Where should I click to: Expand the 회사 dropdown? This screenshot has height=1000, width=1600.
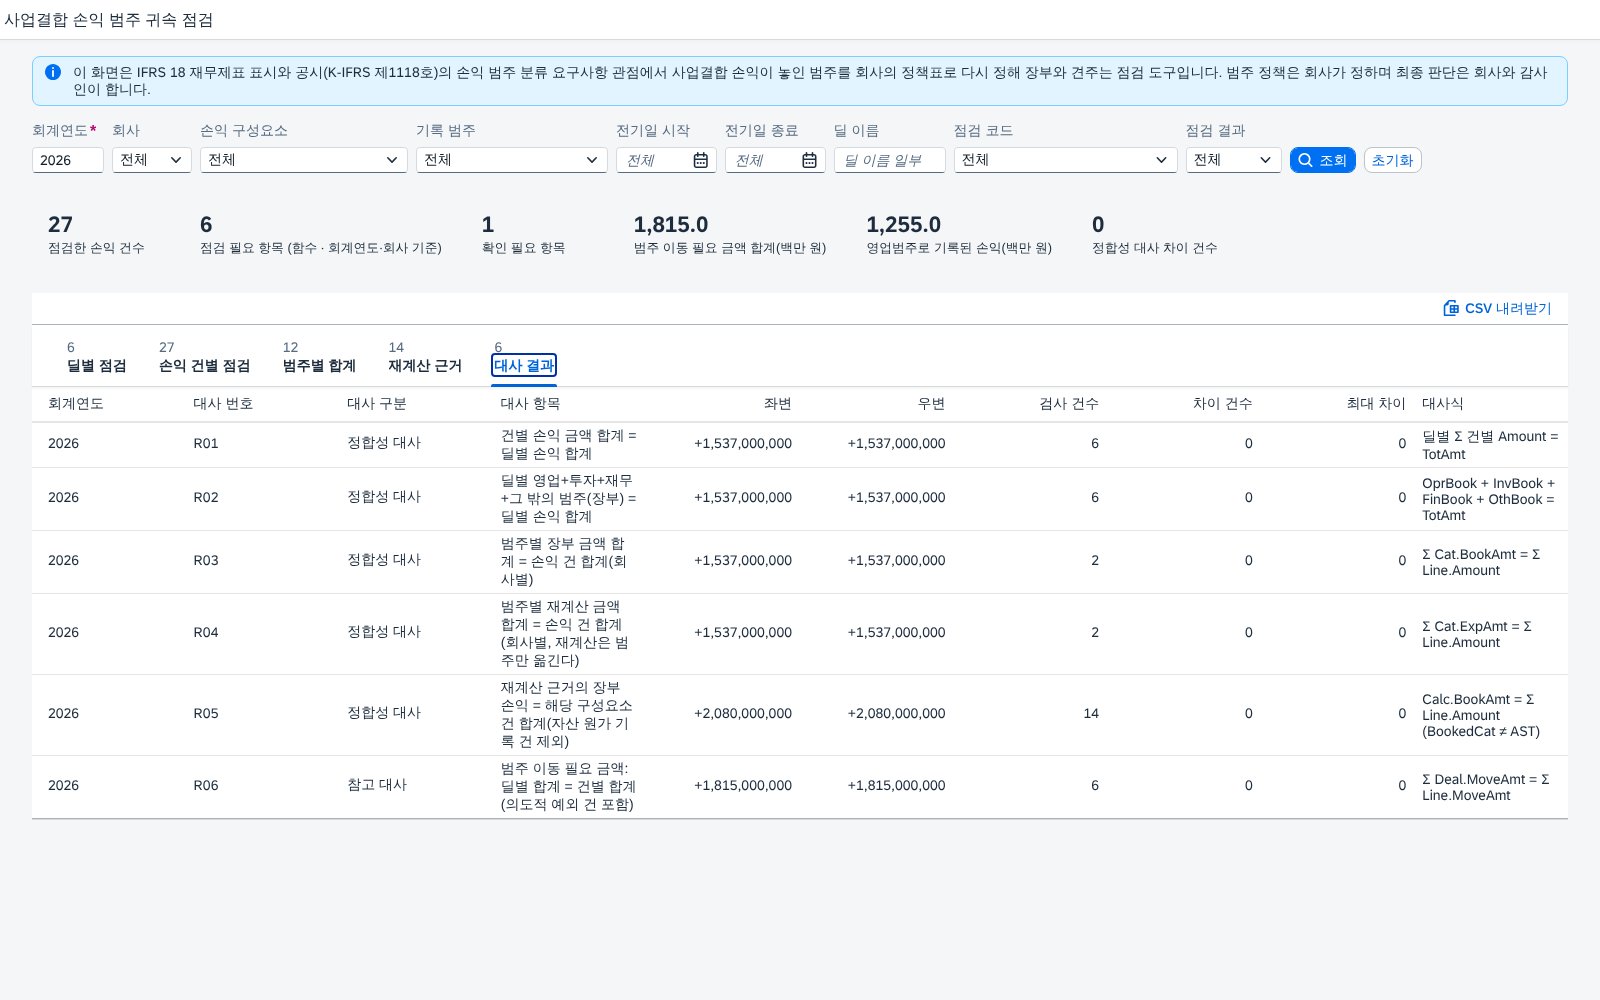[x=152, y=160]
